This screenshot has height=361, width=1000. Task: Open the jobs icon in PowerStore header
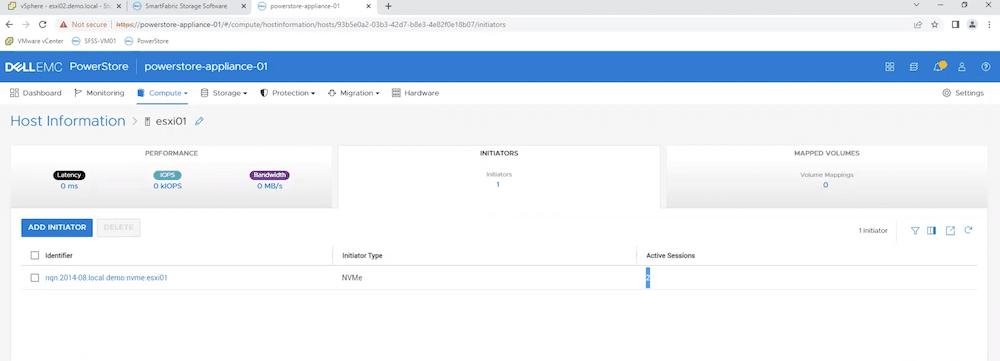pyautogui.click(x=914, y=67)
